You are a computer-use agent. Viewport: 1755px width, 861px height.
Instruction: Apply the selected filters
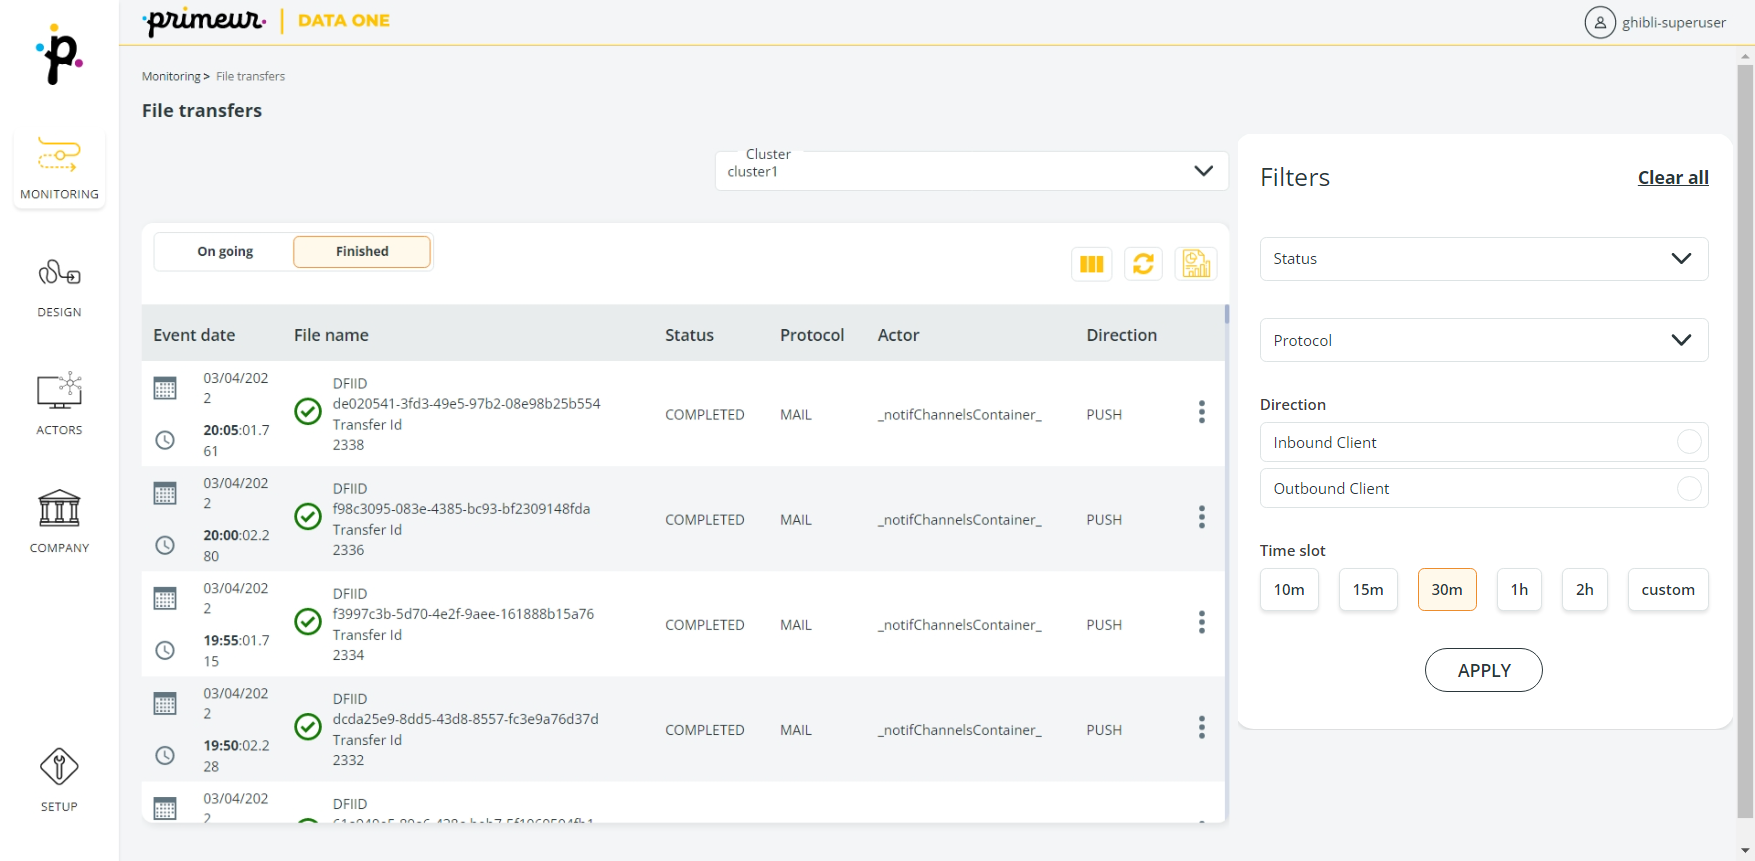coord(1484,670)
